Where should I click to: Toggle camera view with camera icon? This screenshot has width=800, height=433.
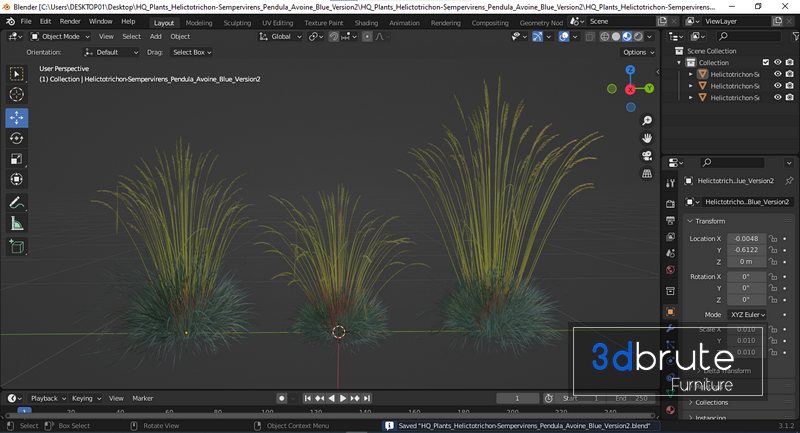click(647, 156)
